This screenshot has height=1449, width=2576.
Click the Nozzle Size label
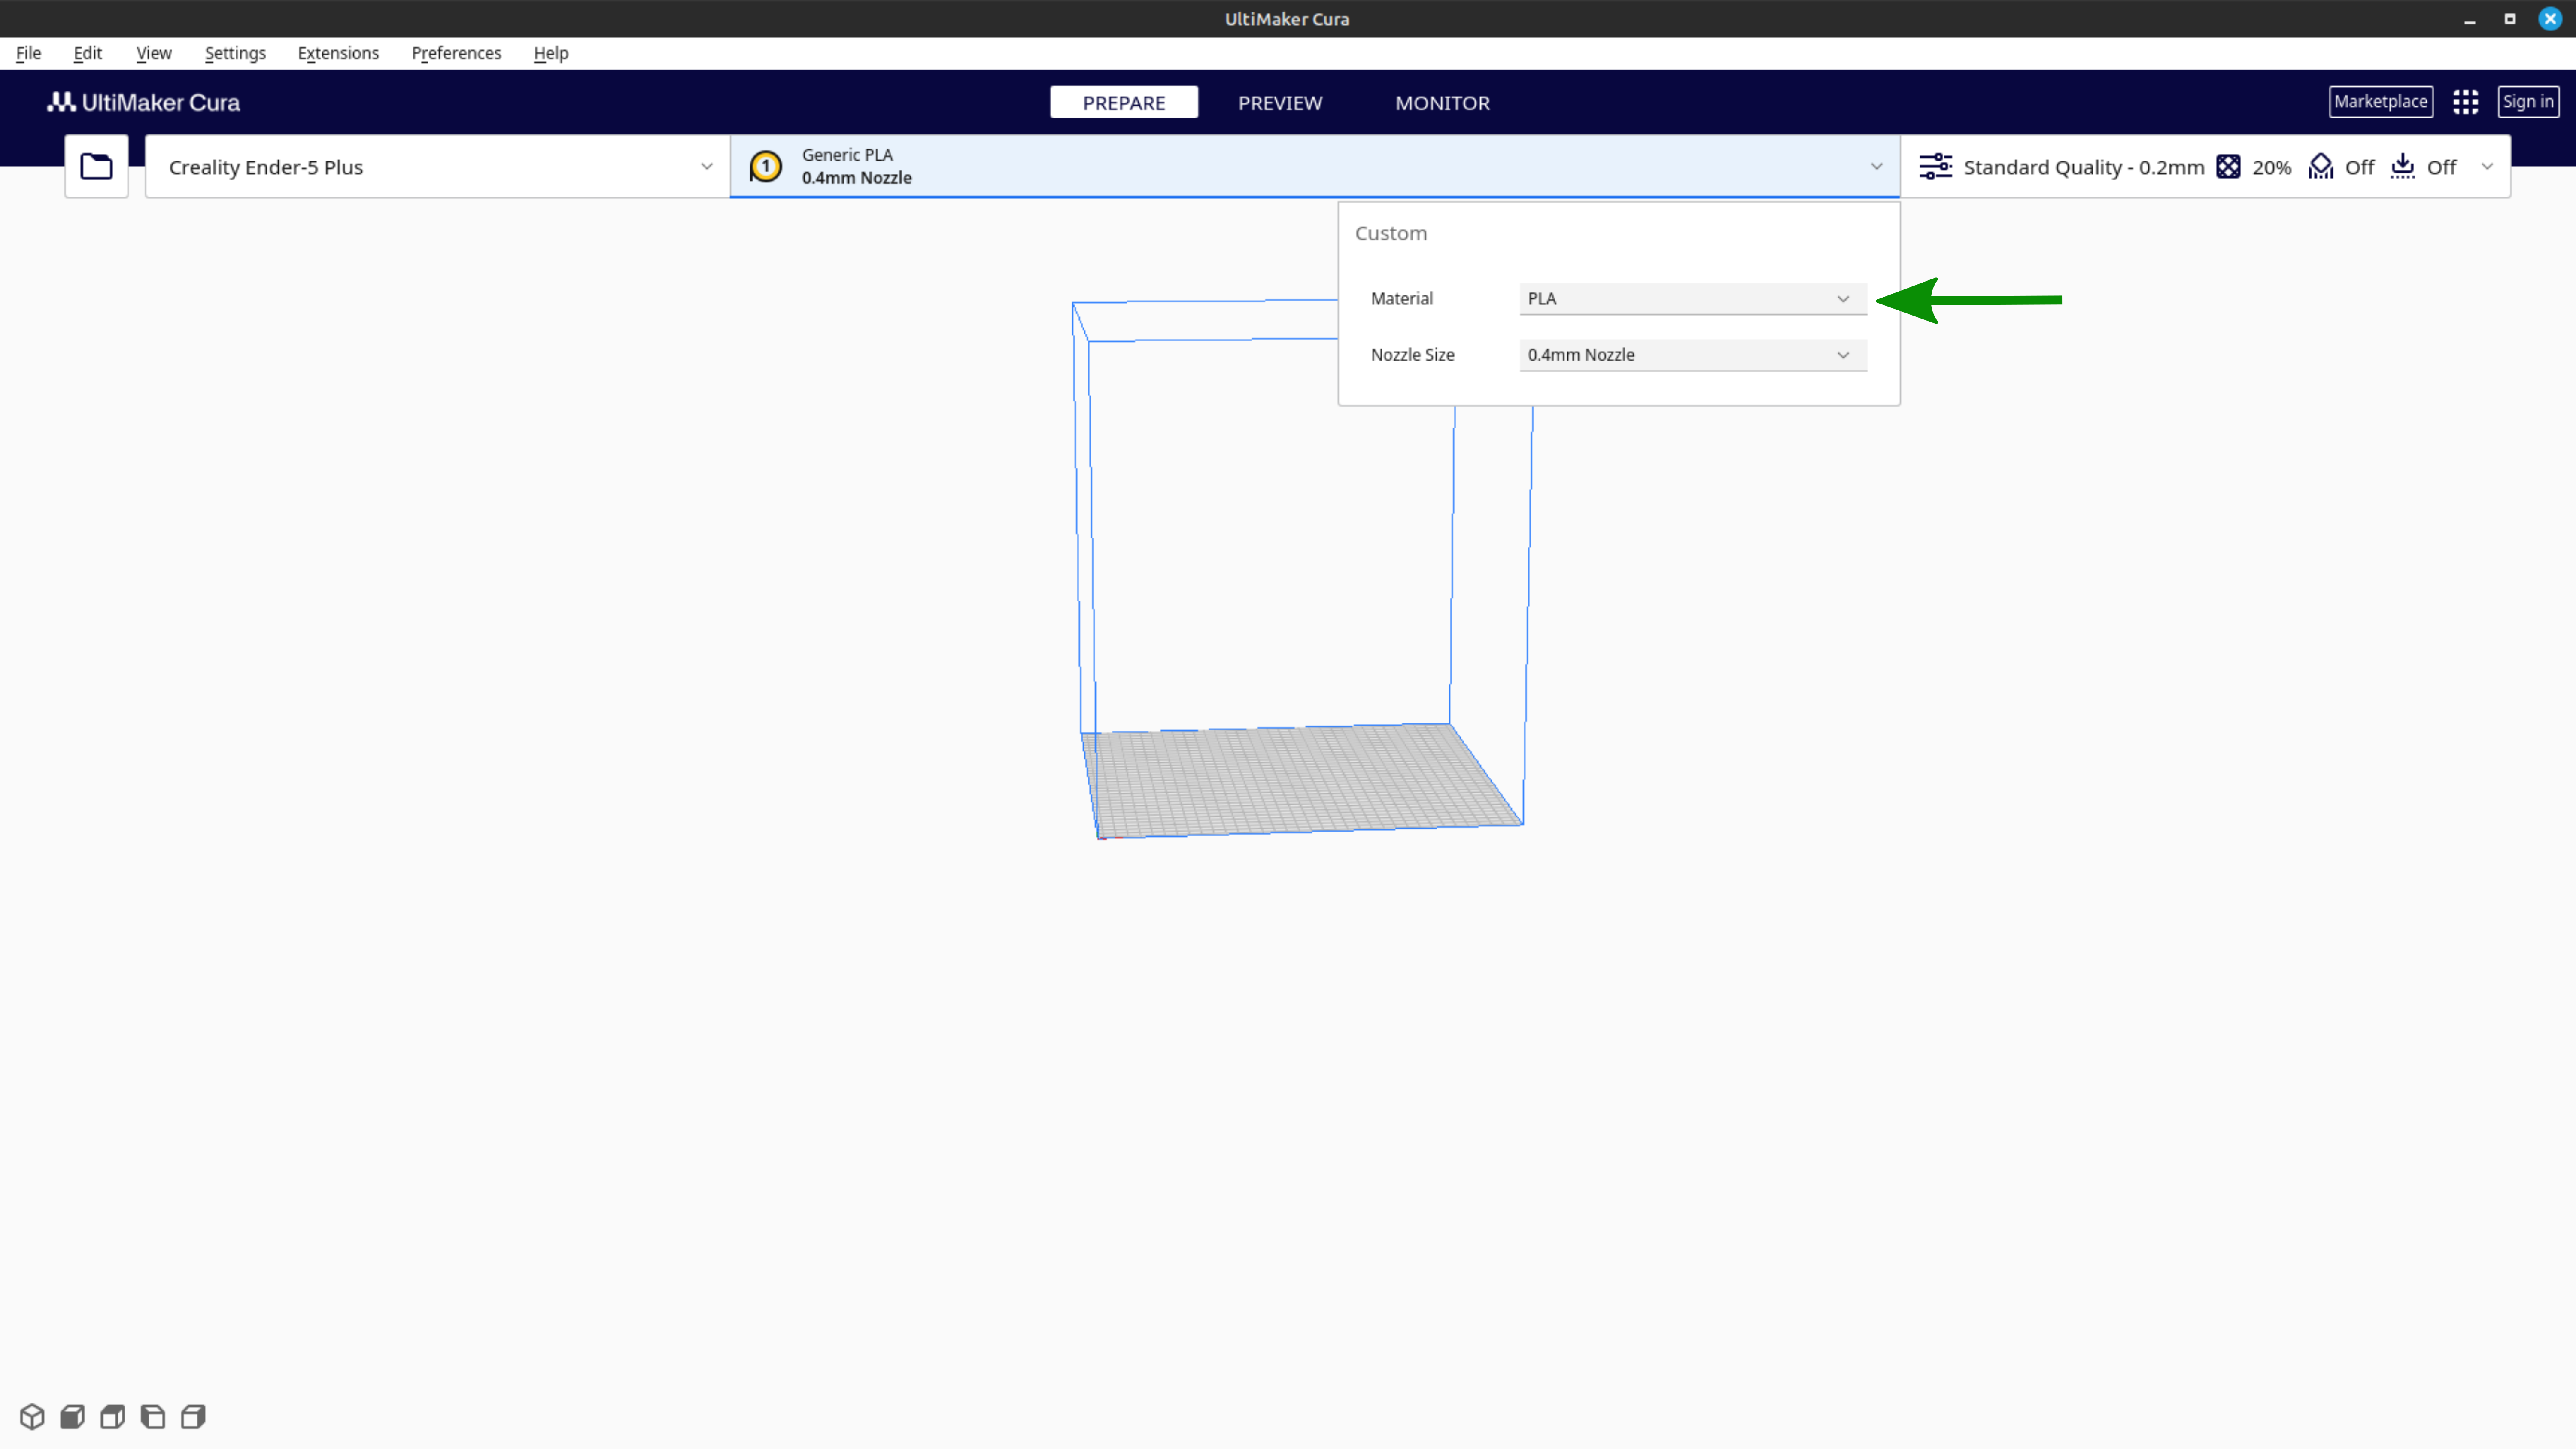1412,355
